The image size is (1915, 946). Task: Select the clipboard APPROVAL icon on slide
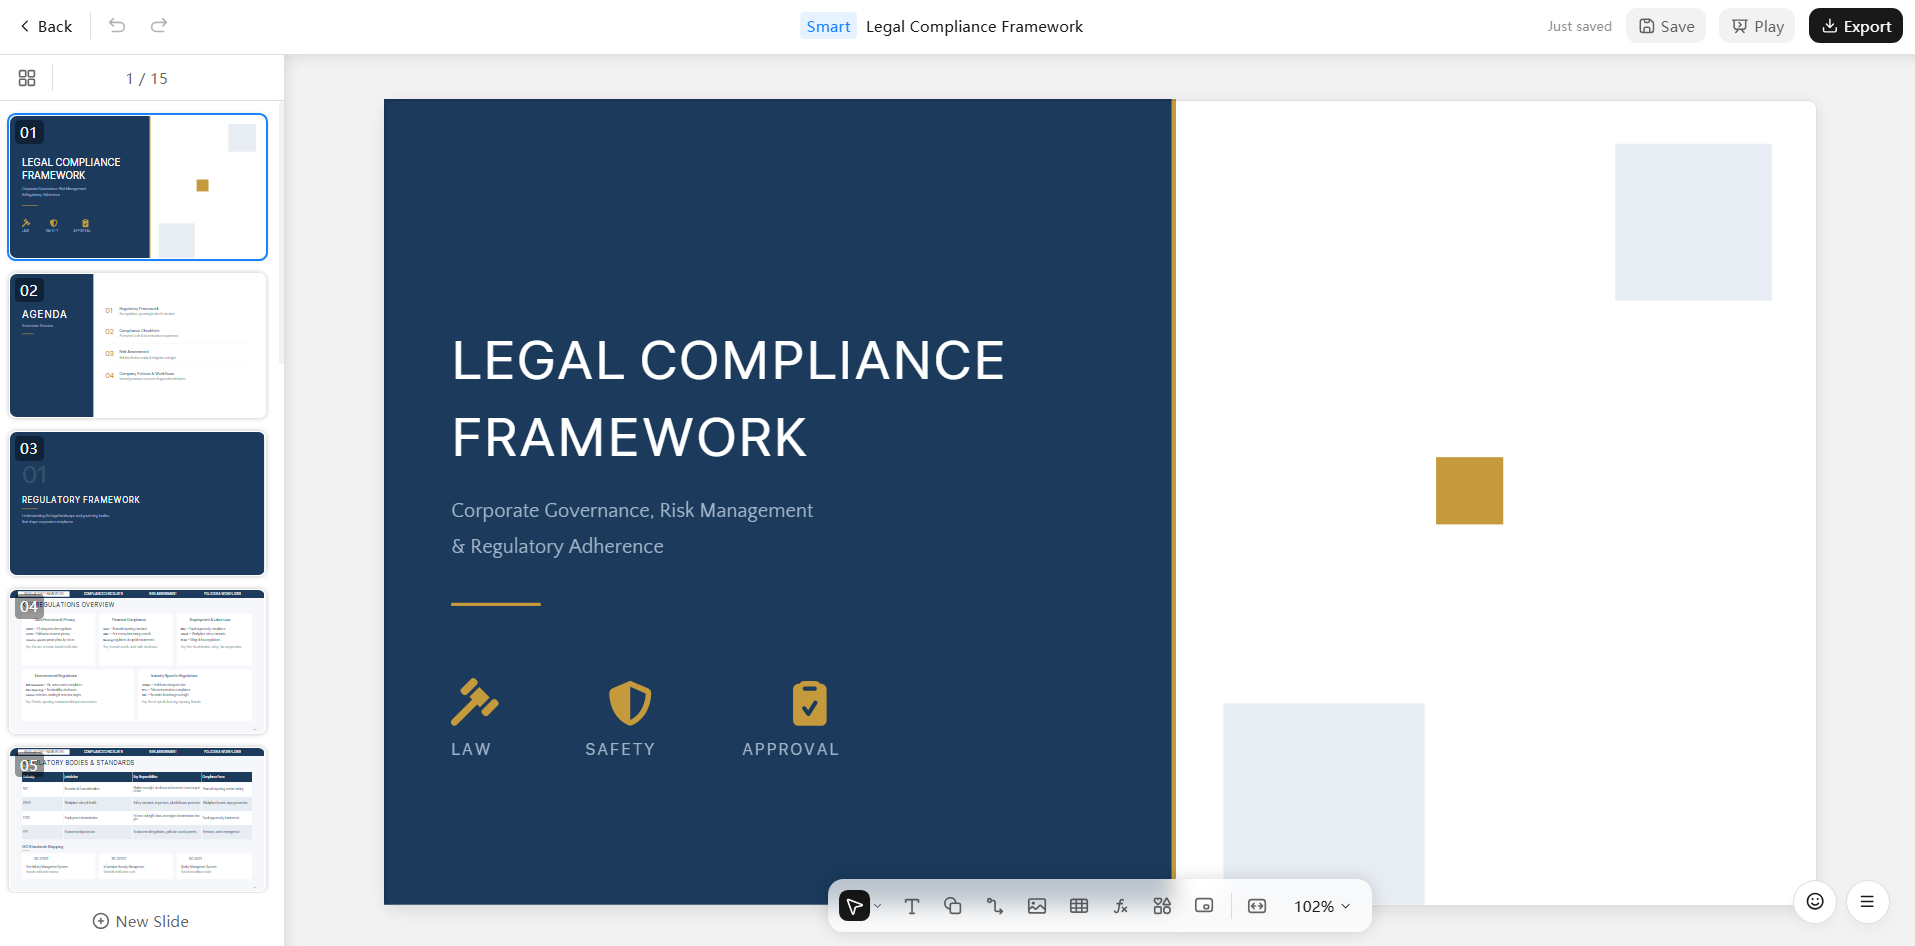click(x=810, y=703)
